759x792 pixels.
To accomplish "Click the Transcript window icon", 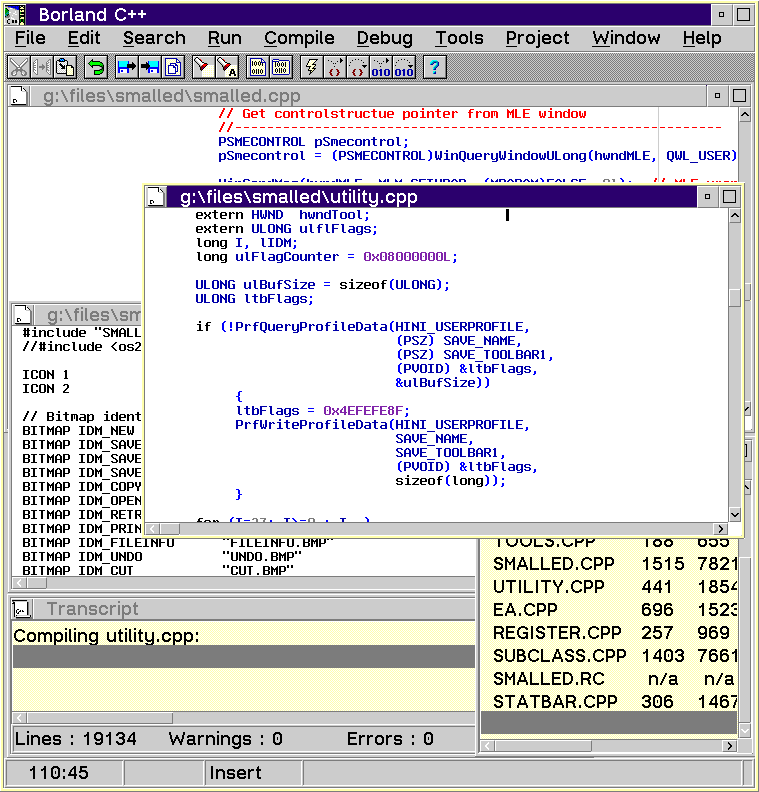I will (22, 609).
